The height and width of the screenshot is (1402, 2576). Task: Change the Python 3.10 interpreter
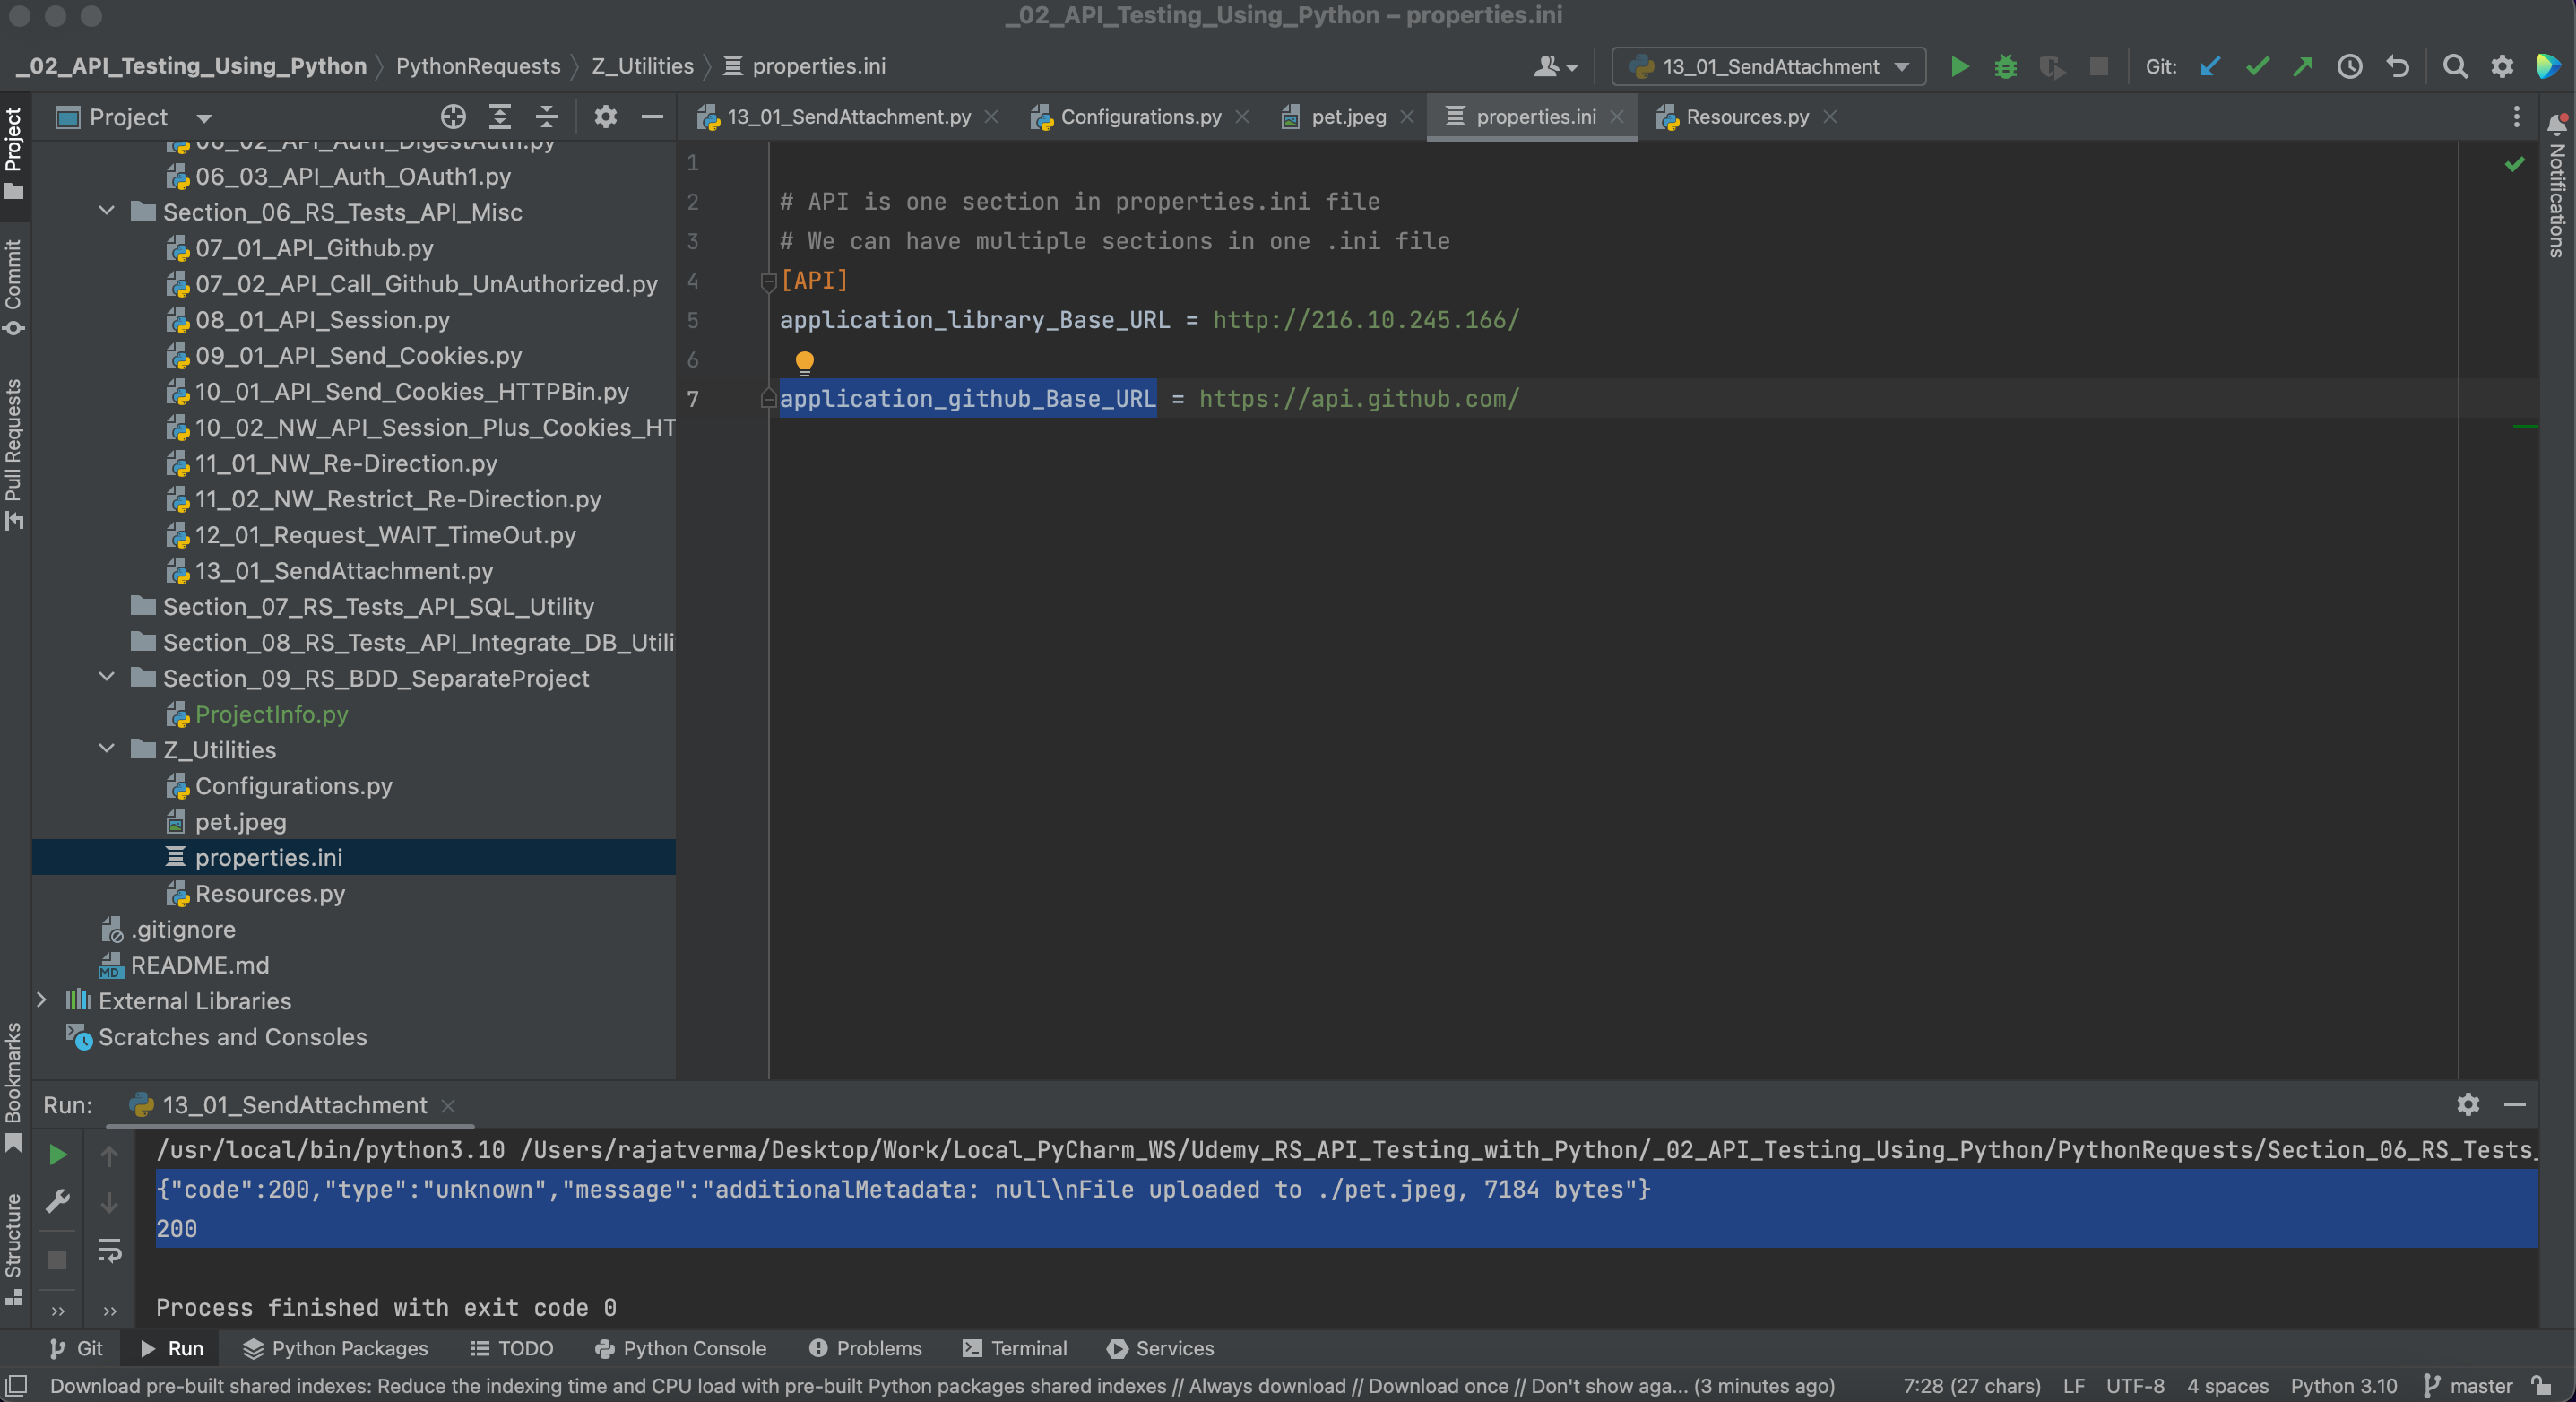pos(2343,1385)
